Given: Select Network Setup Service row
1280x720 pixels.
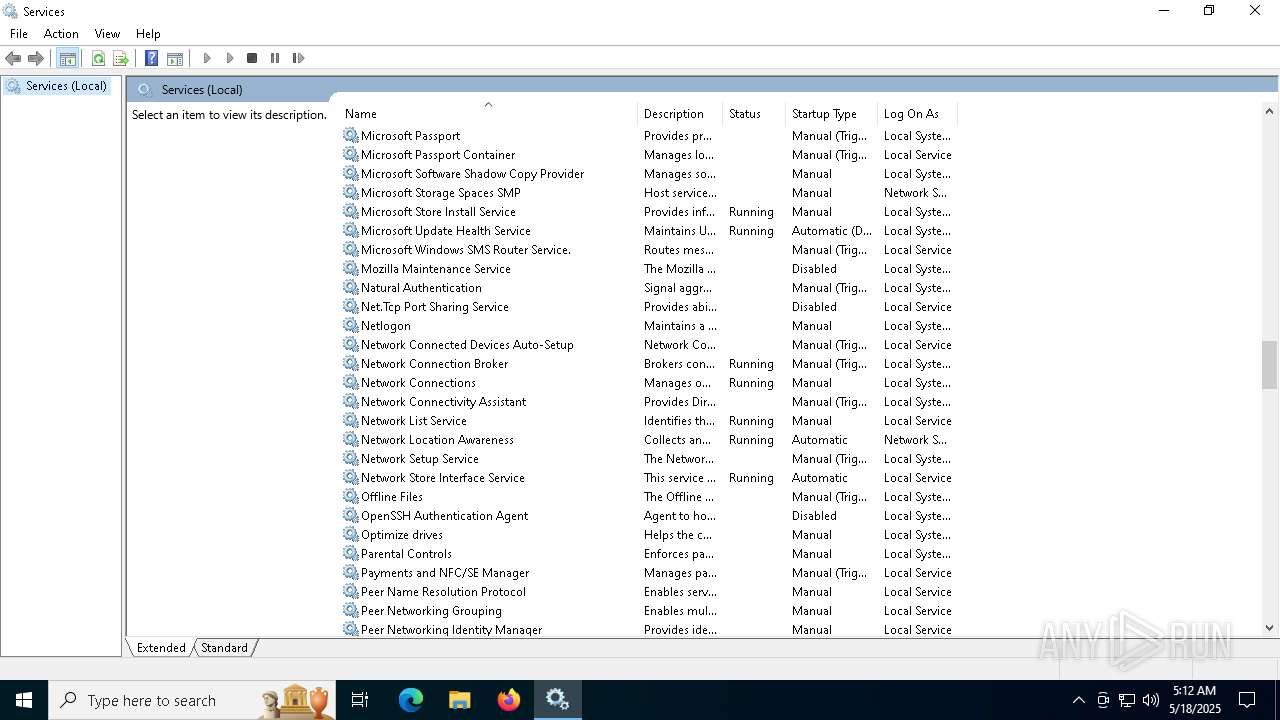Looking at the screenshot, I should pyautogui.click(x=648, y=459).
